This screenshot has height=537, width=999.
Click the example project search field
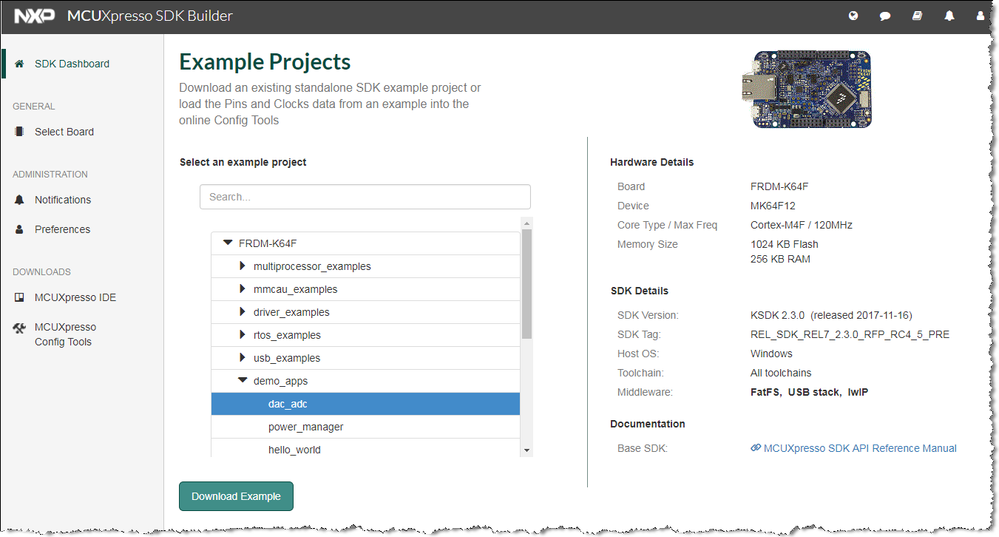click(x=365, y=197)
